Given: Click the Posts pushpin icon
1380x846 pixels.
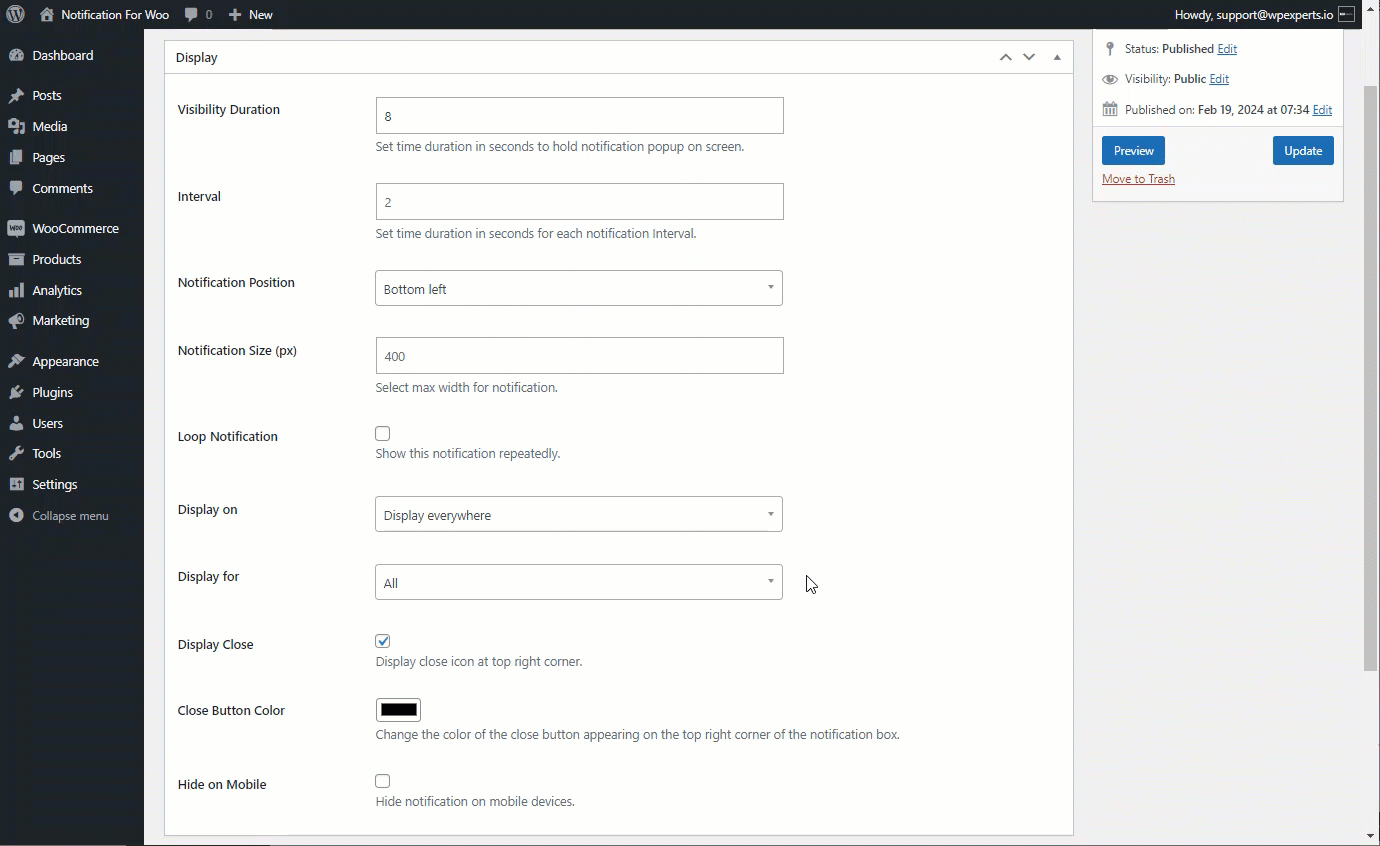Looking at the screenshot, I should (16, 96).
